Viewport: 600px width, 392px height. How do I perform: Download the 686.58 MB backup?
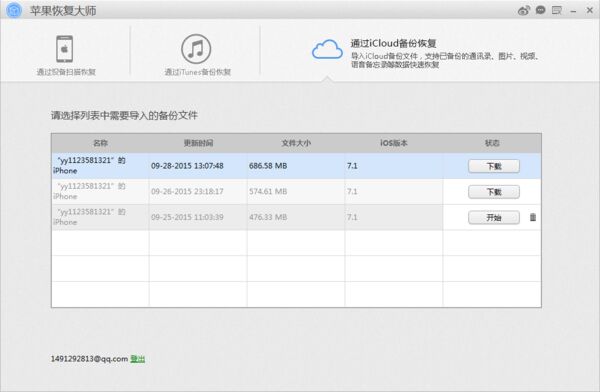pos(494,166)
